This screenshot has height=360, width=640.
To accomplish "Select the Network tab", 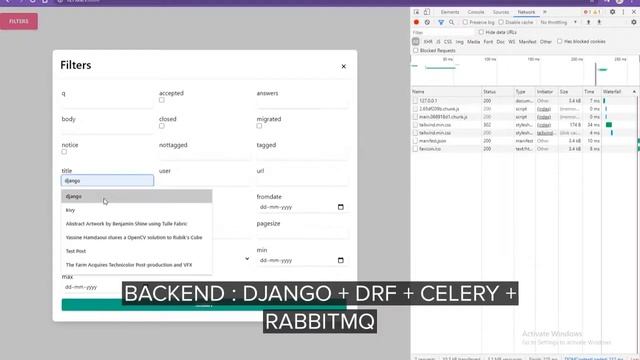I will click(527, 12).
